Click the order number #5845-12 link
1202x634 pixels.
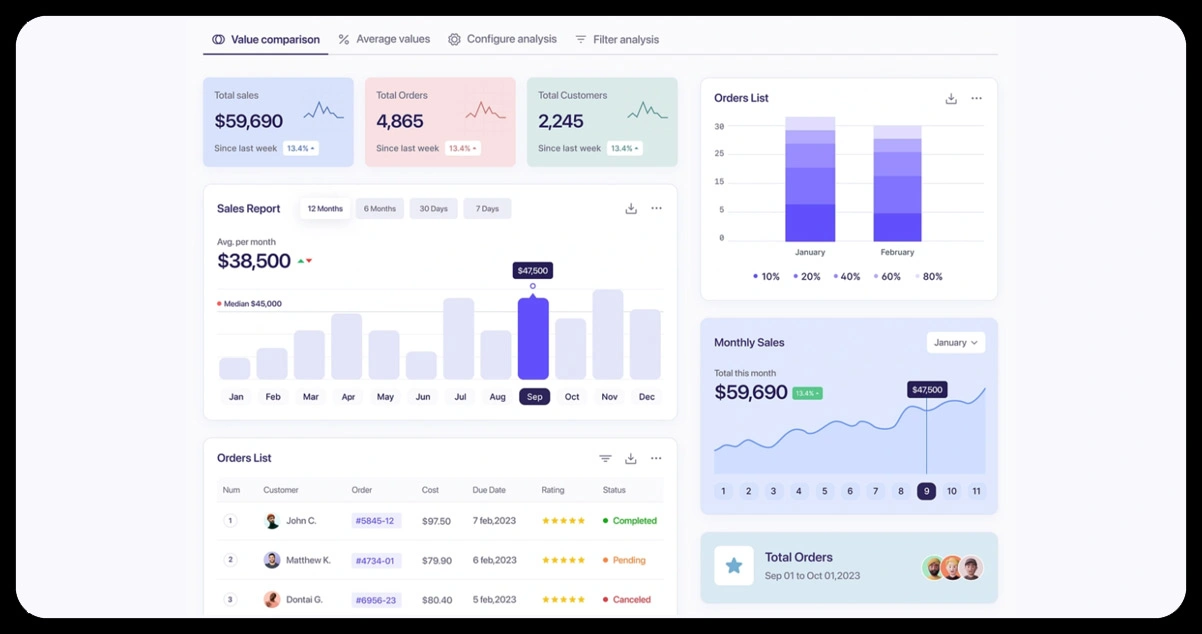click(x=375, y=520)
